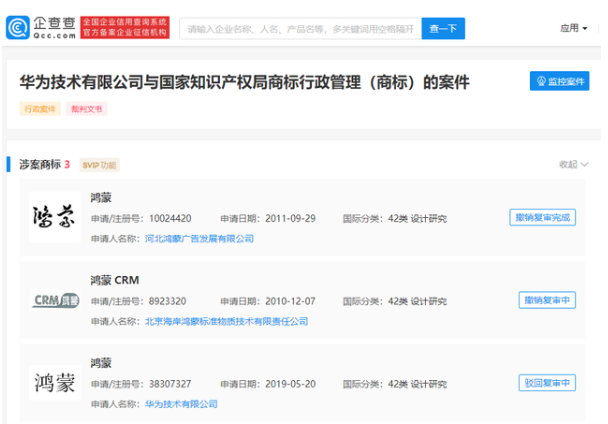
Task: Select application date 2019-05-20
Action: [290, 384]
